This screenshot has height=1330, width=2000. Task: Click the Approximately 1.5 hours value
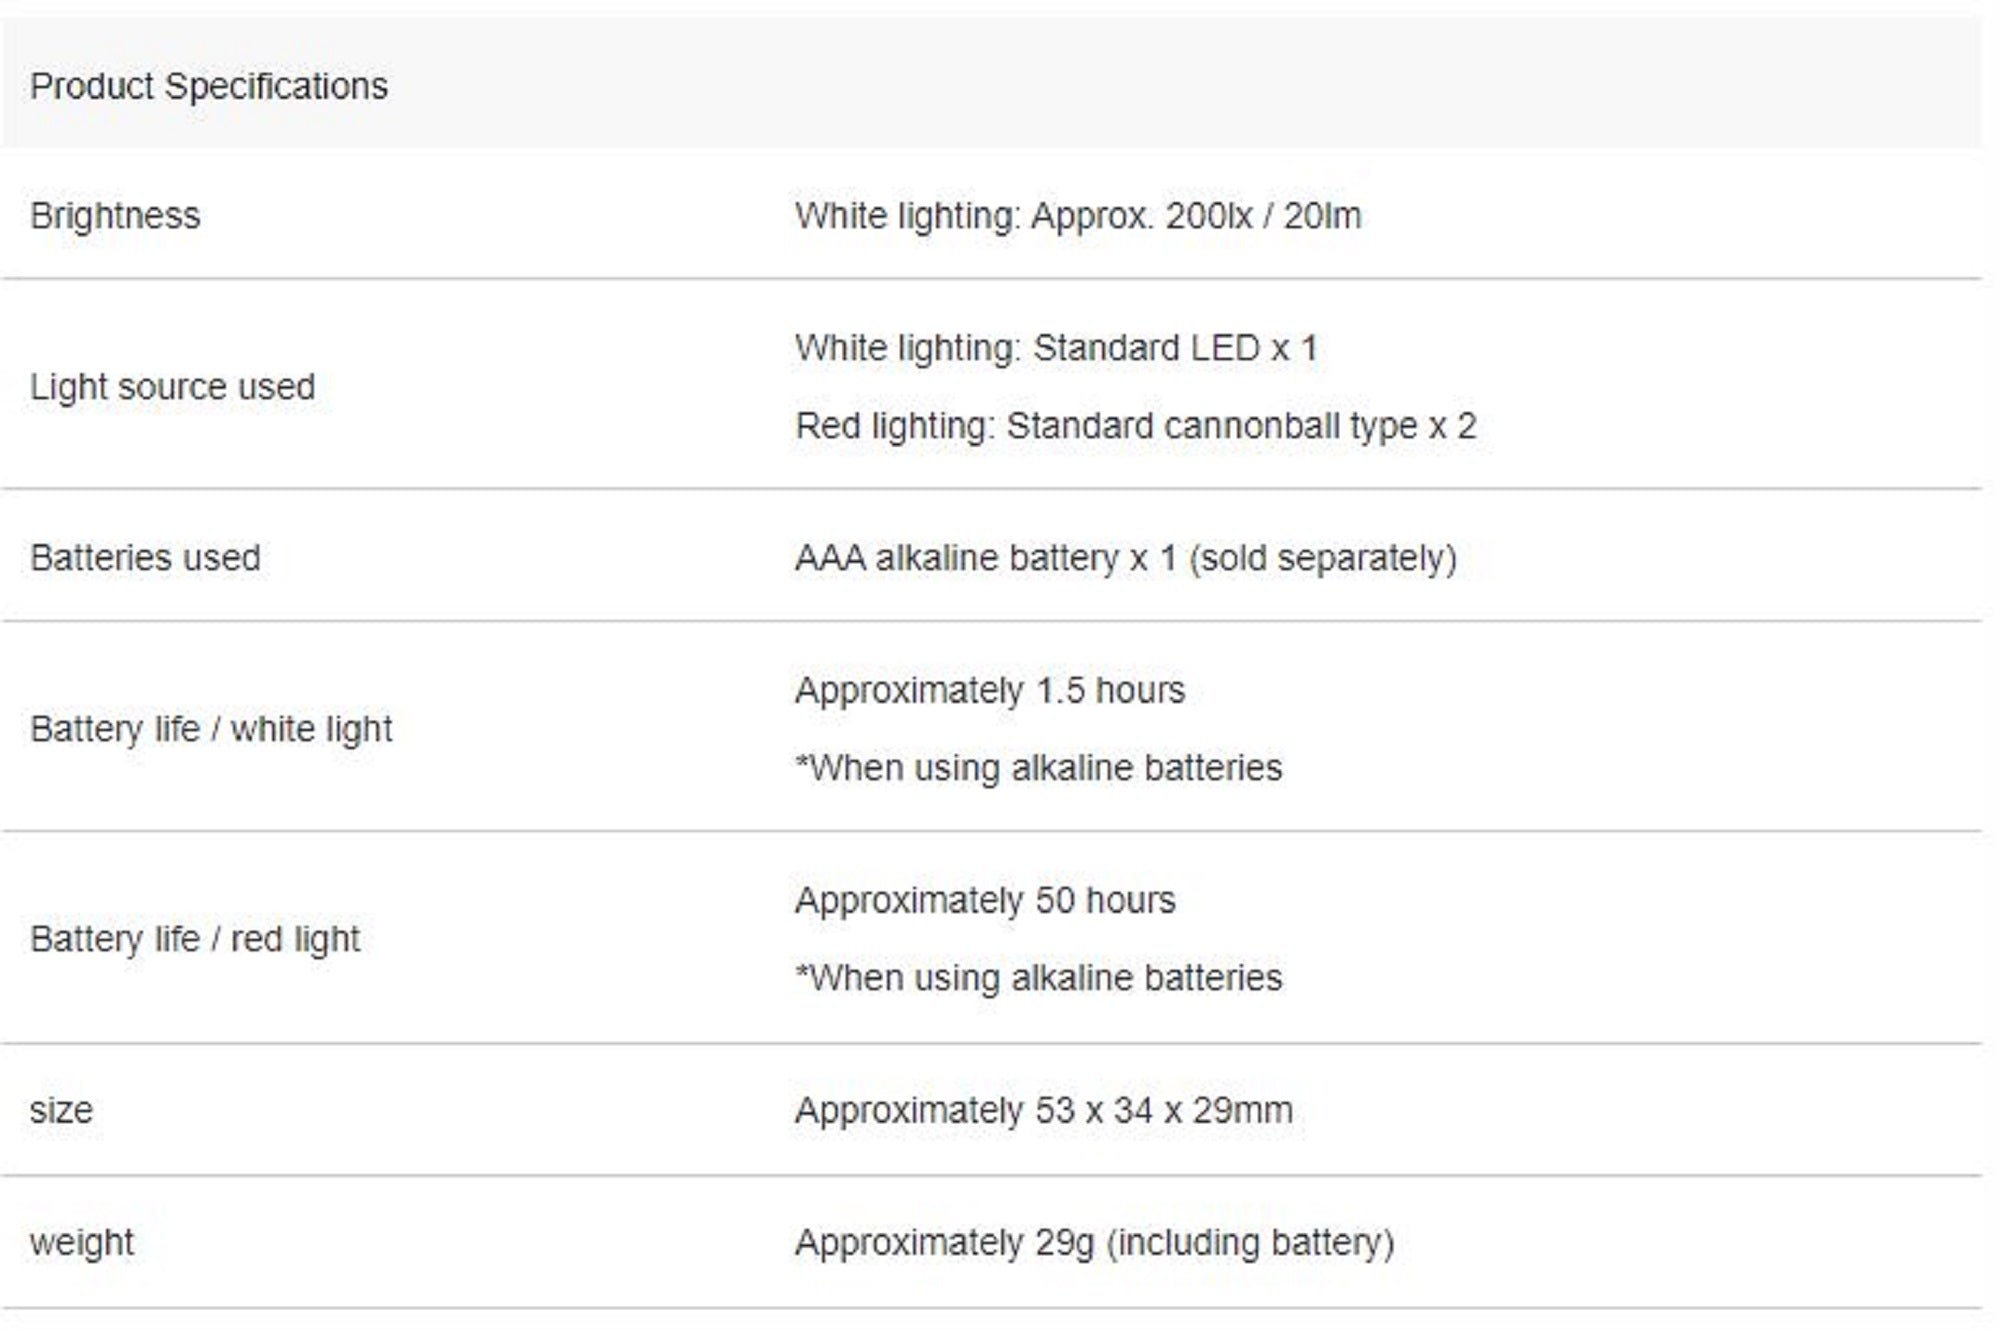pyautogui.click(x=990, y=690)
